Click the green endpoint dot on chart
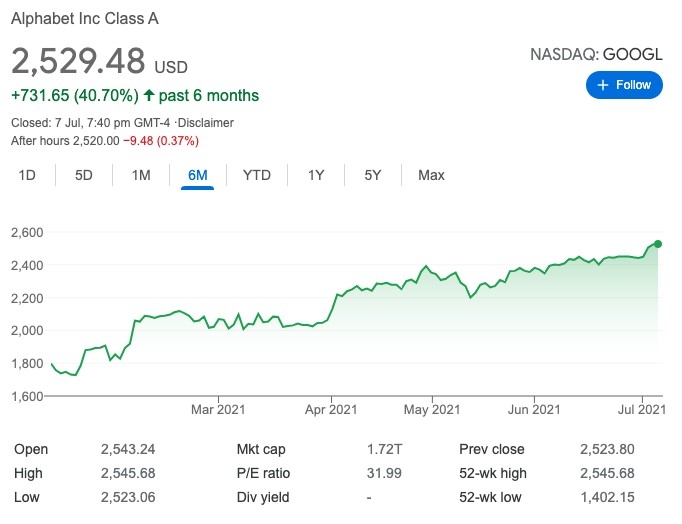This screenshot has height=524, width=682. (658, 244)
